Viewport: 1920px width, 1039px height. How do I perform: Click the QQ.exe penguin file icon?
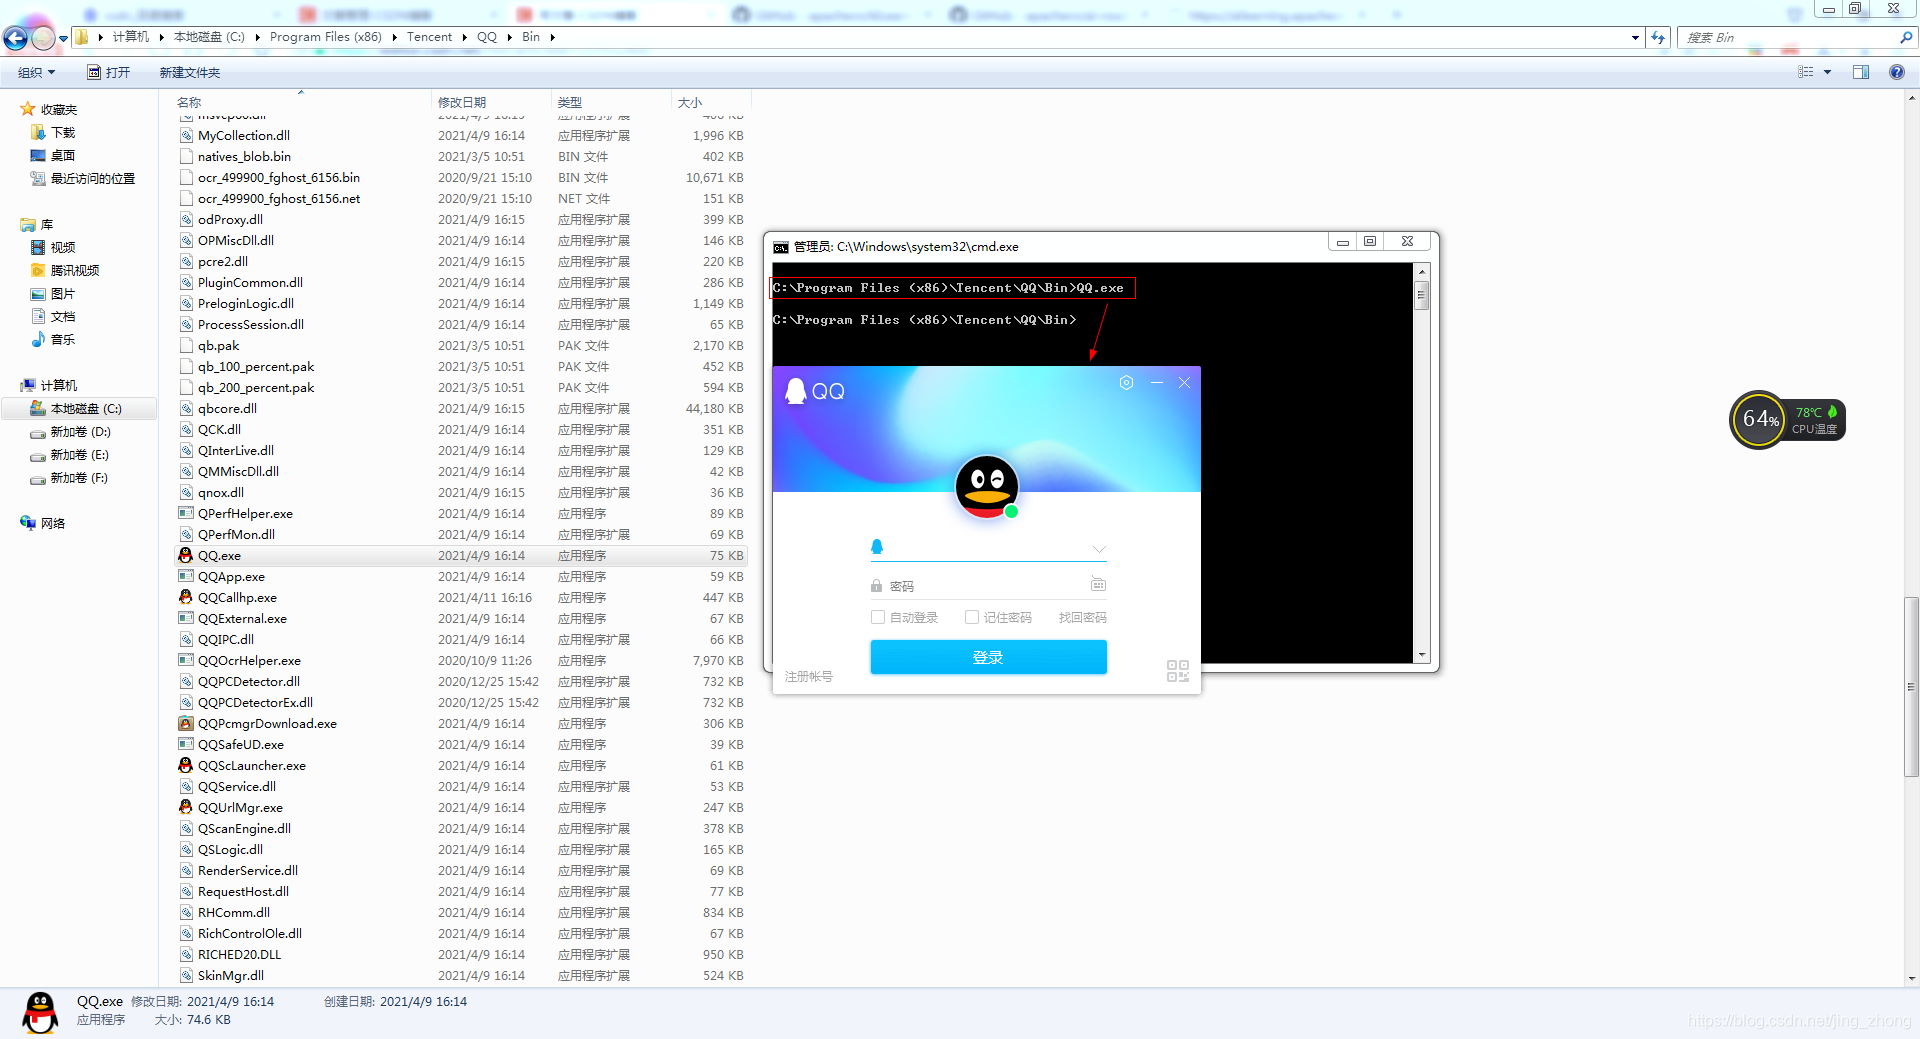tap(186, 555)
